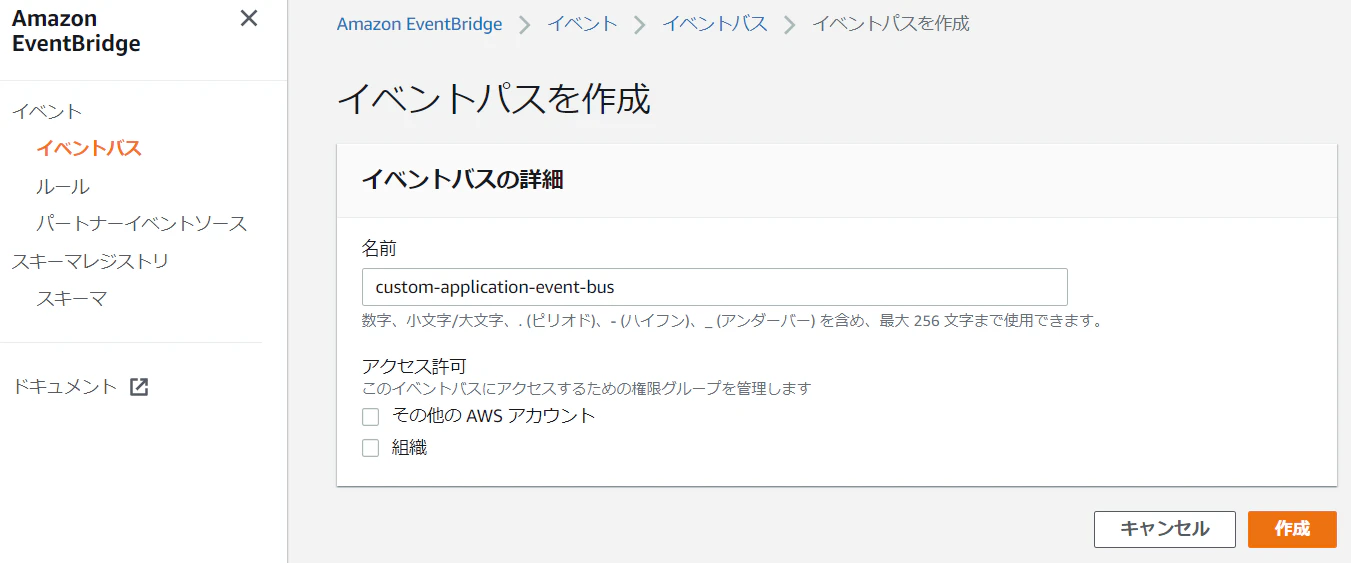Click the アクセス許可 label
This screenshot has height=563, width=1351.
pos(414,366)
